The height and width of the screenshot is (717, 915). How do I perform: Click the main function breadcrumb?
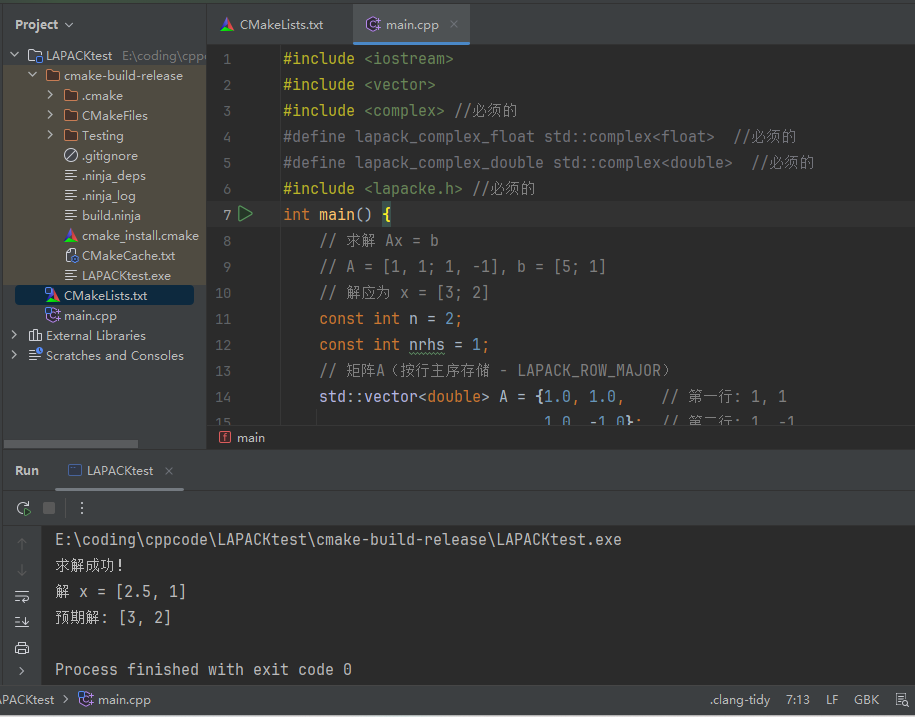click(x=250, y=438)
